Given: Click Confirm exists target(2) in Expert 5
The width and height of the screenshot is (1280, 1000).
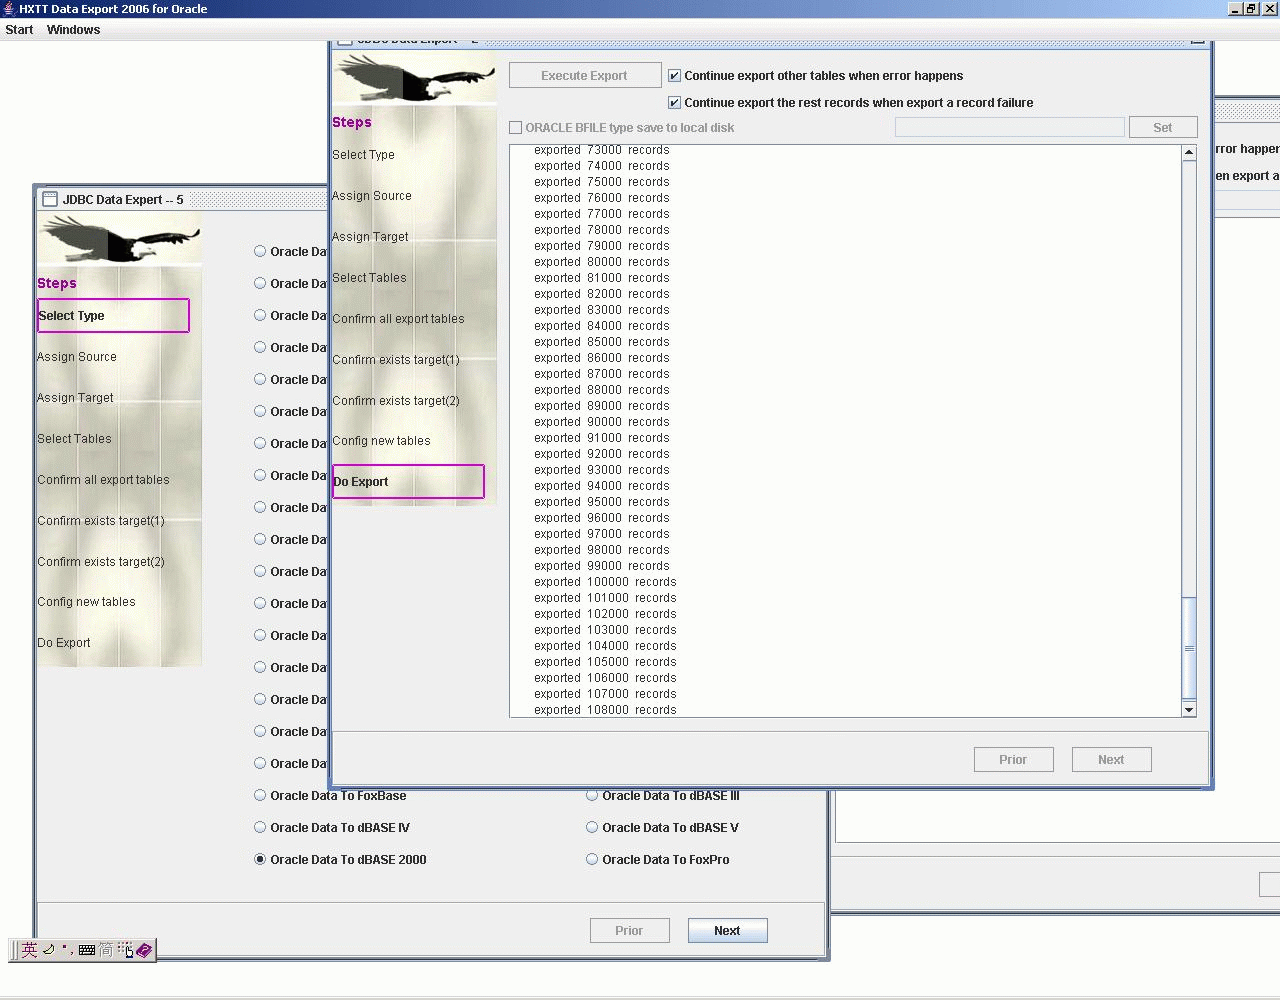Looking at the screenshot, I should tap(101, 562).
